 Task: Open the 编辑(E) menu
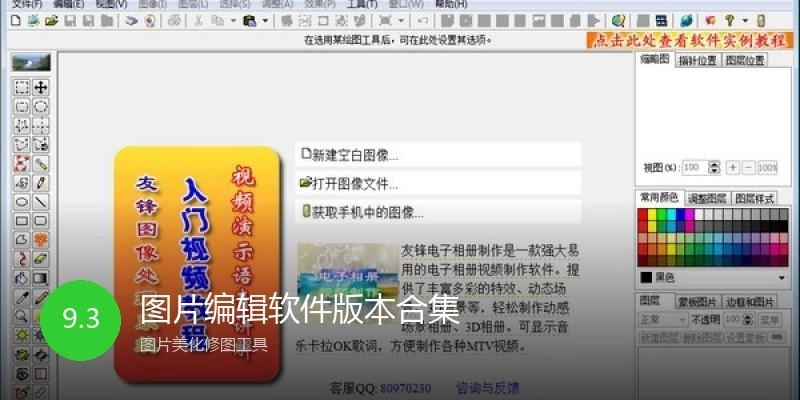[68, 4]
